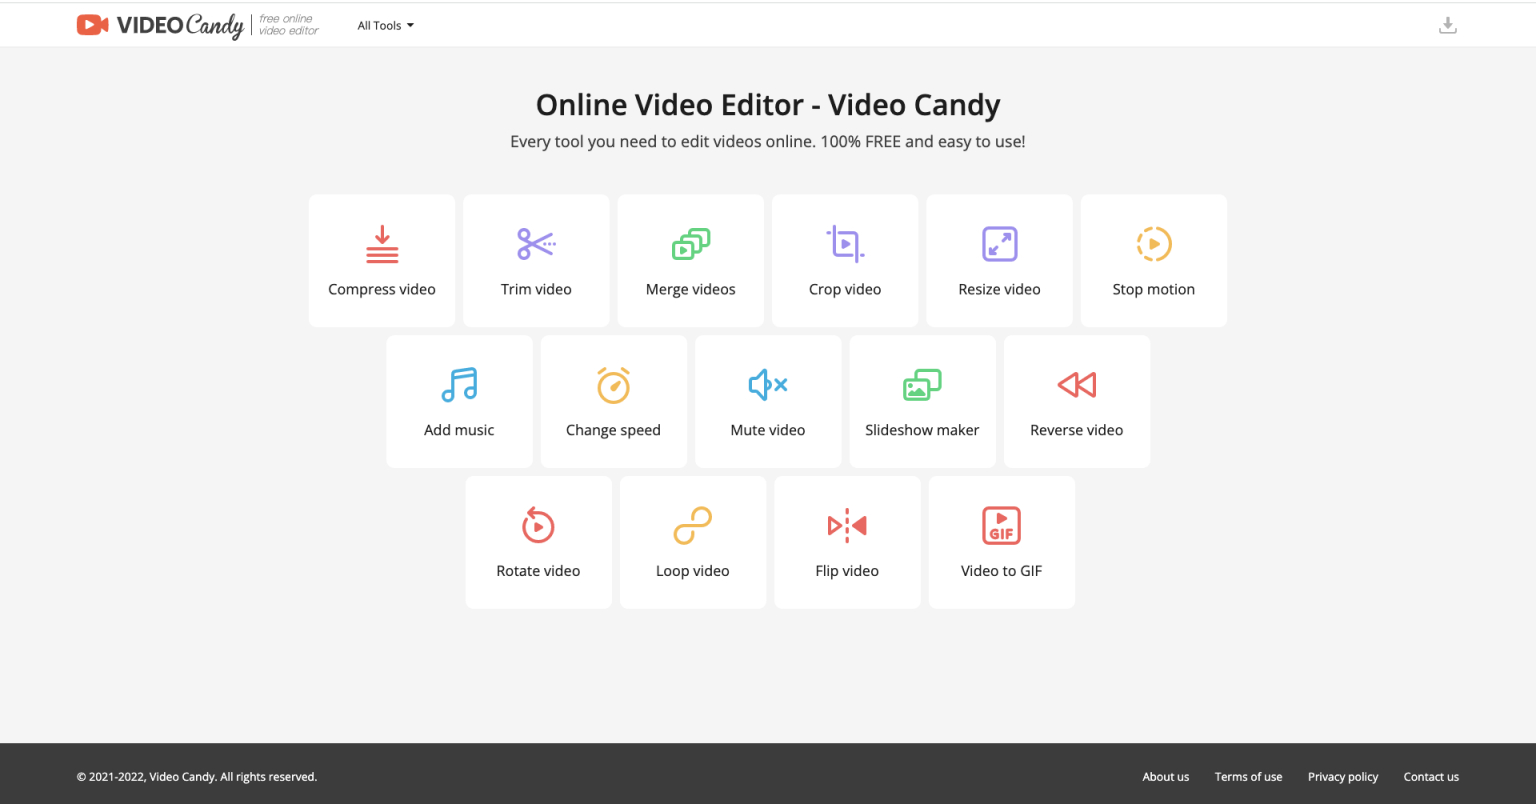Select the Compress video tool

(x=381, y=260)
